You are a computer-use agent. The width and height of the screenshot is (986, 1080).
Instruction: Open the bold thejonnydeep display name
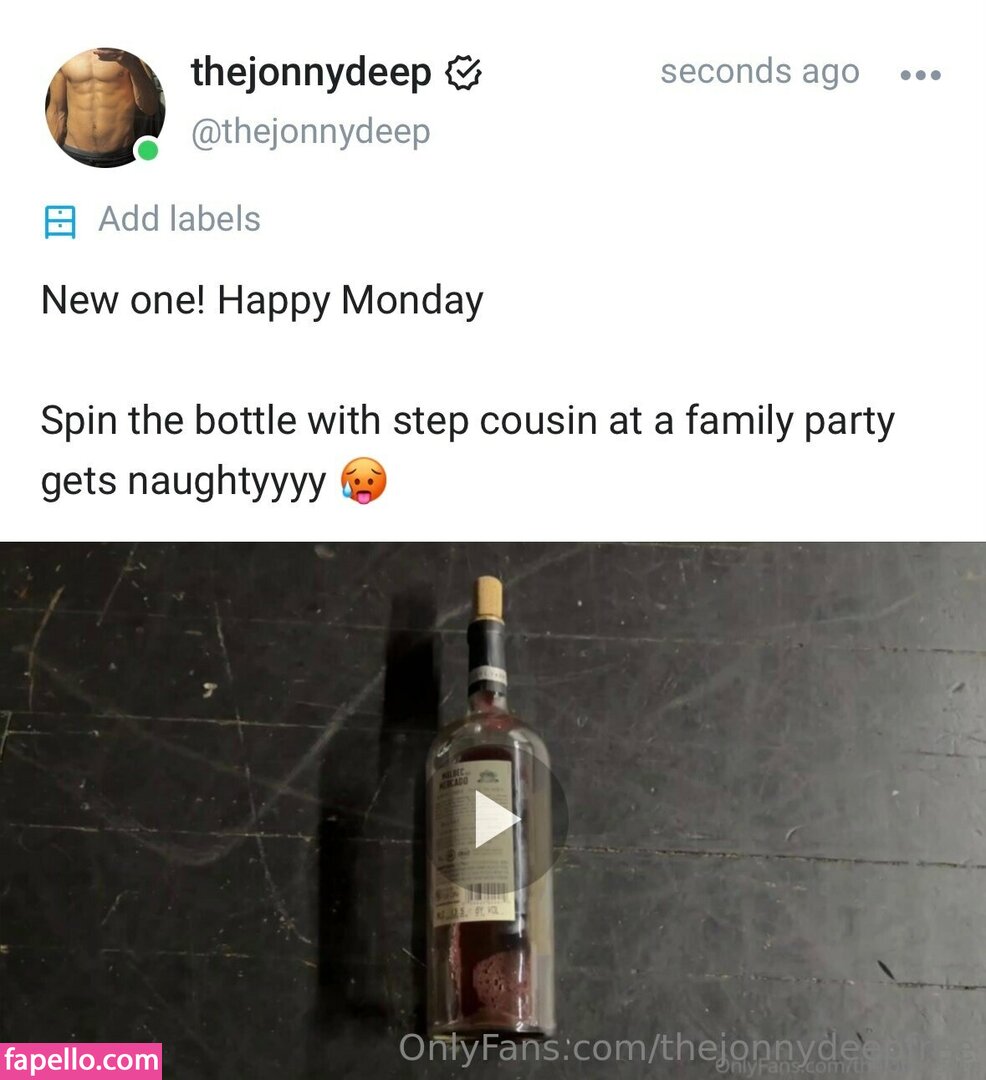(x=311, y=72)
